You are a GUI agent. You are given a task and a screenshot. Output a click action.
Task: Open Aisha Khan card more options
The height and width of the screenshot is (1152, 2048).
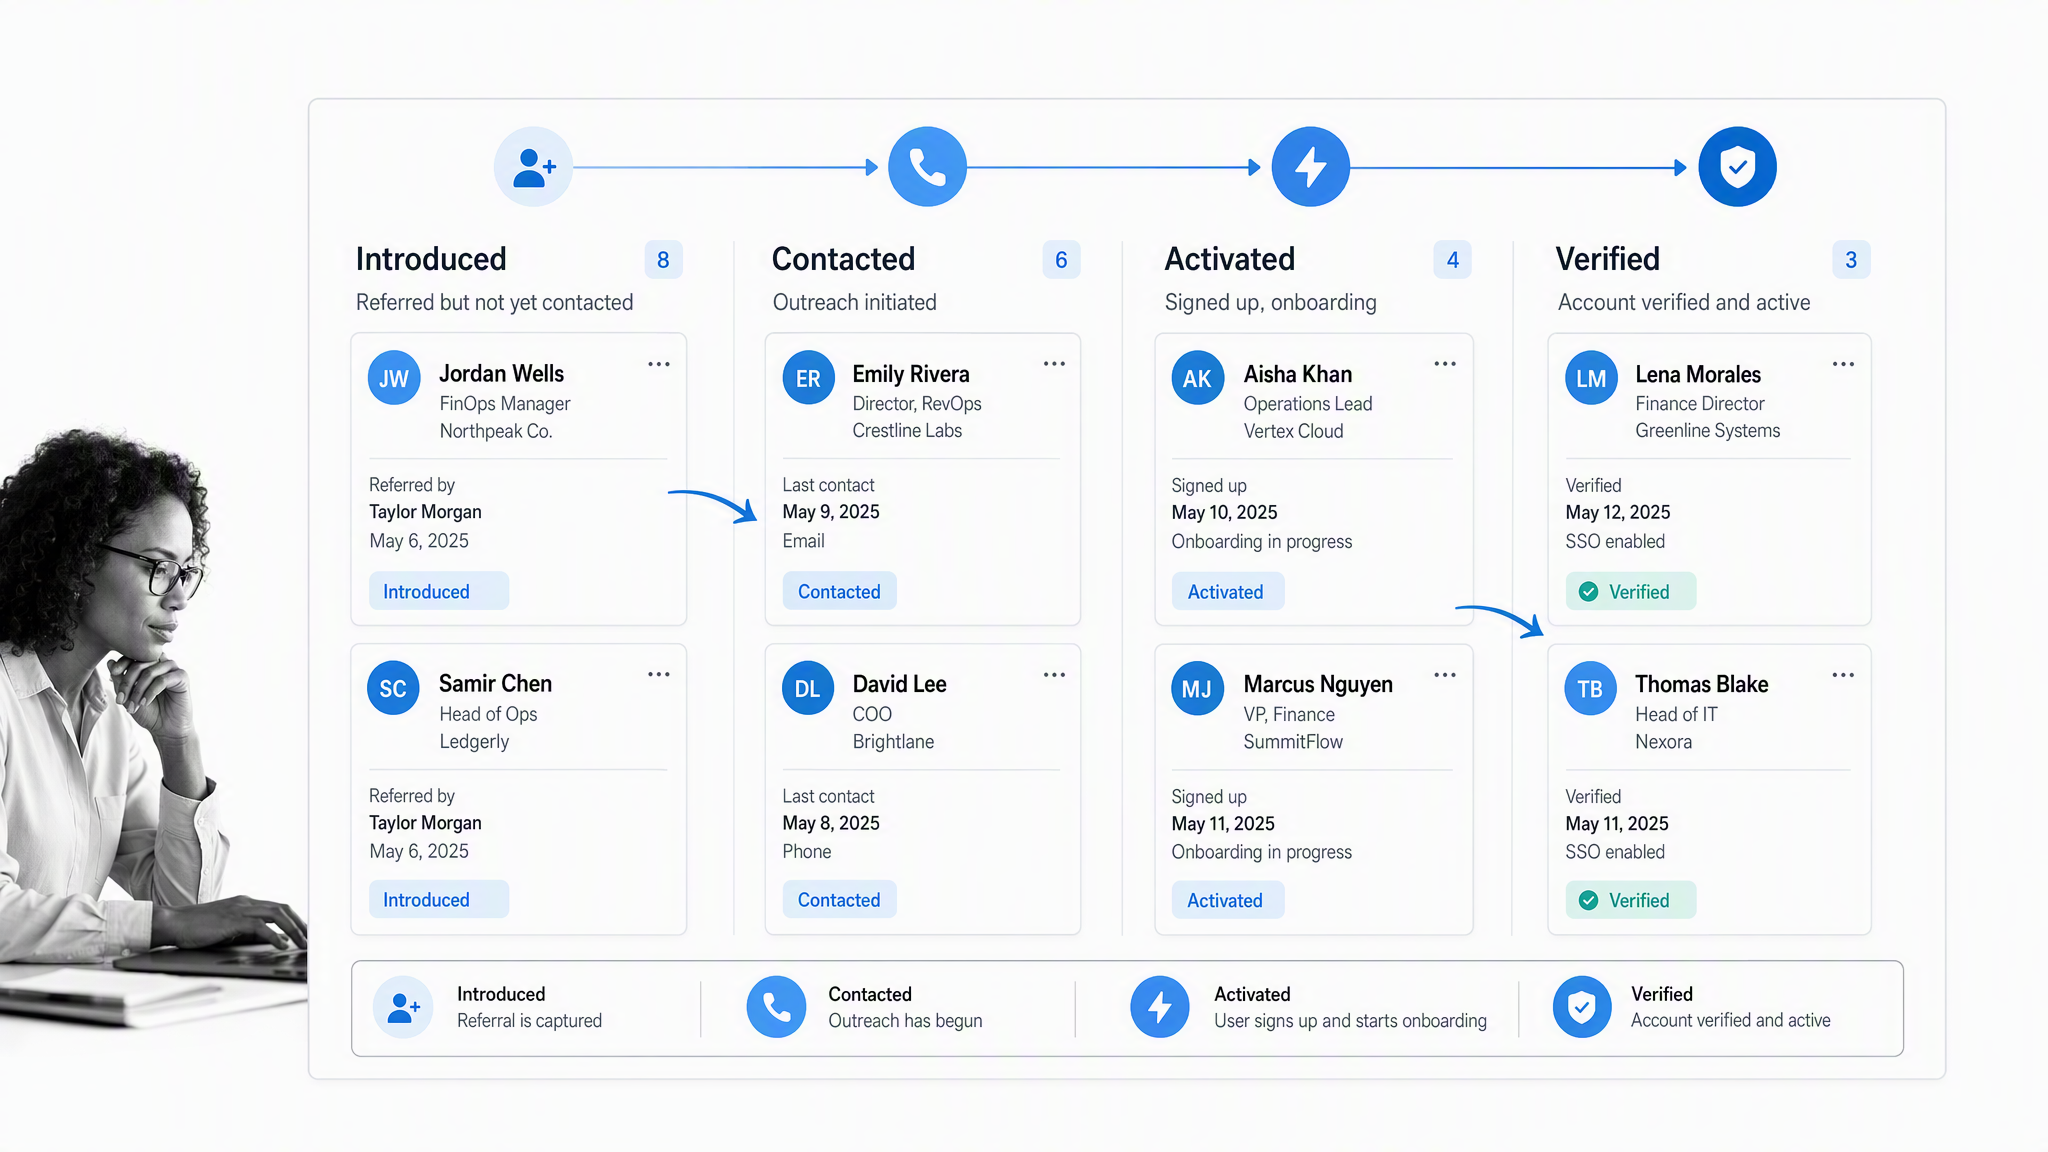click(x=1445, y=364)
